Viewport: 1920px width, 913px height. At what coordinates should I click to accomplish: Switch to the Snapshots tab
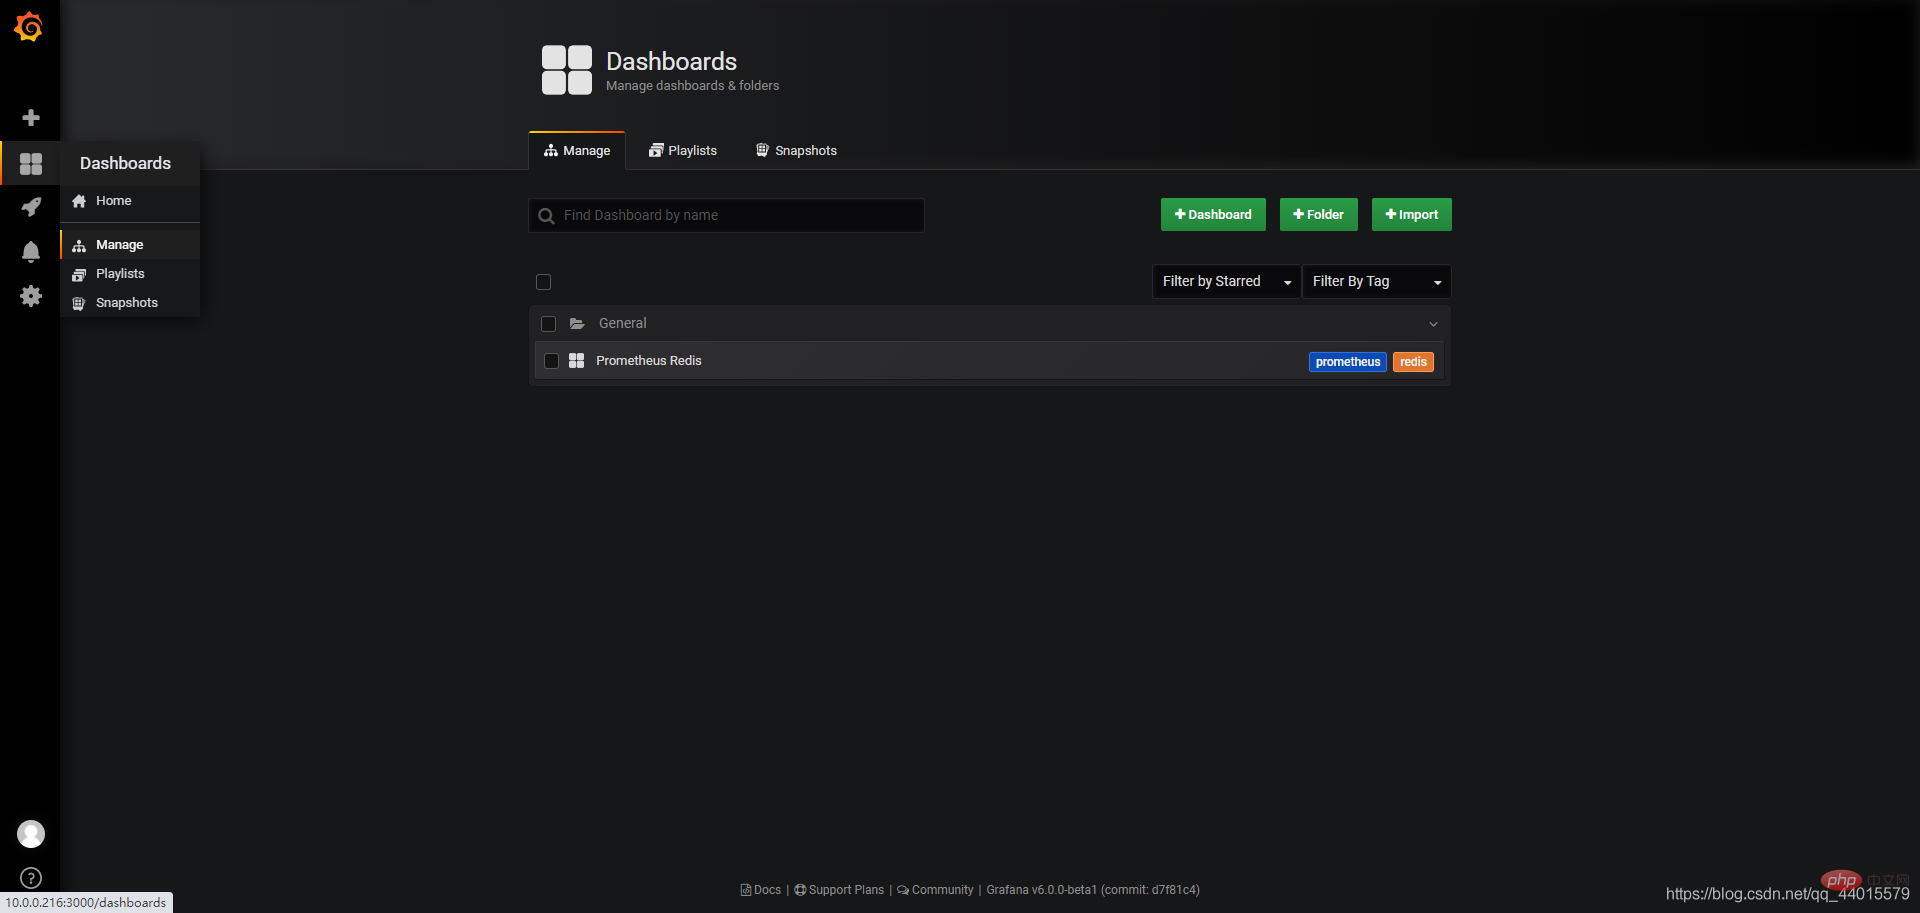(x=796, y=151)
